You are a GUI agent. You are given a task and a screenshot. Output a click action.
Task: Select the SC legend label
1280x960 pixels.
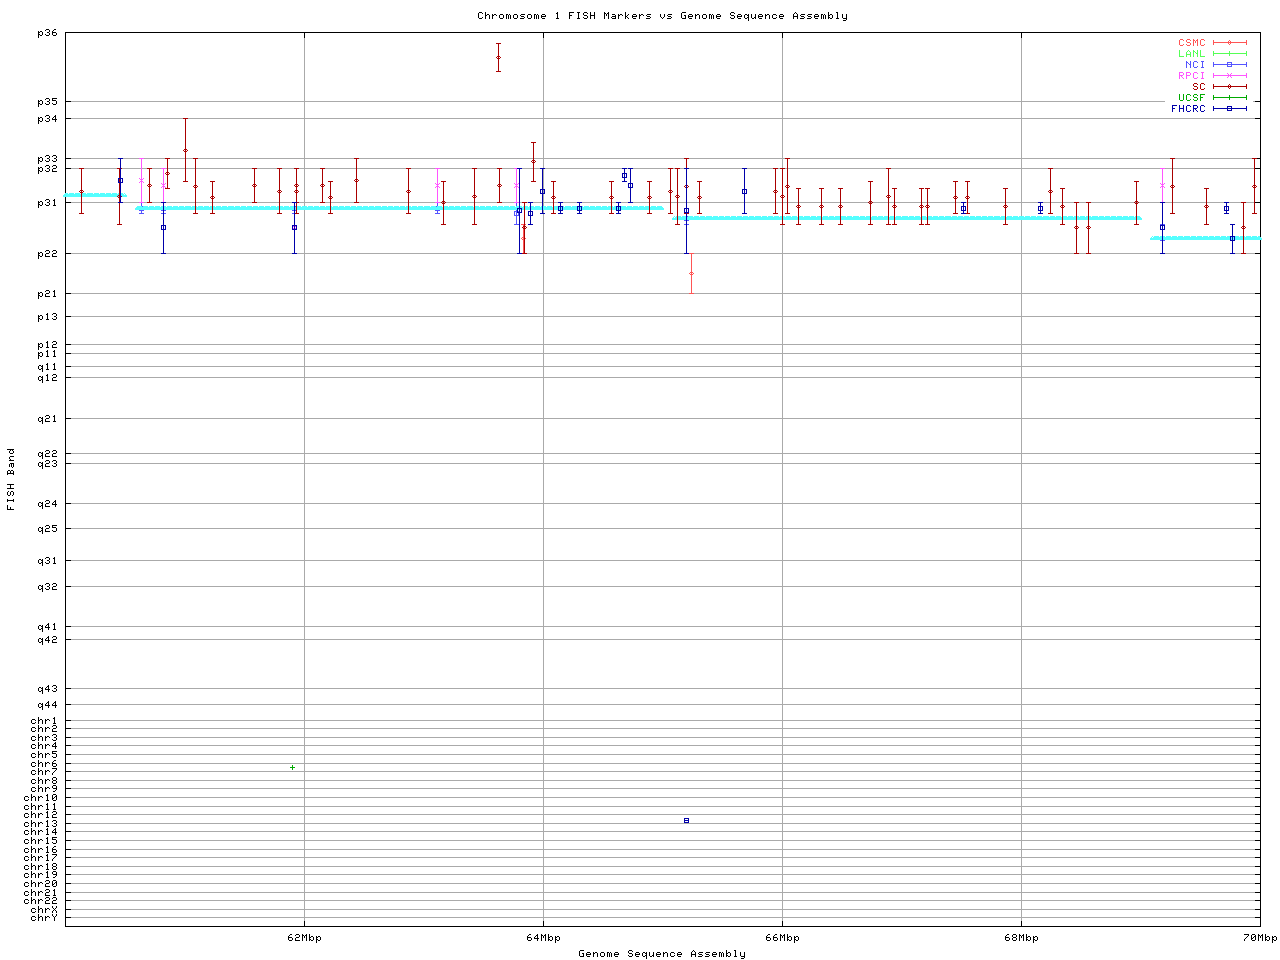[x=1198, y=87]
